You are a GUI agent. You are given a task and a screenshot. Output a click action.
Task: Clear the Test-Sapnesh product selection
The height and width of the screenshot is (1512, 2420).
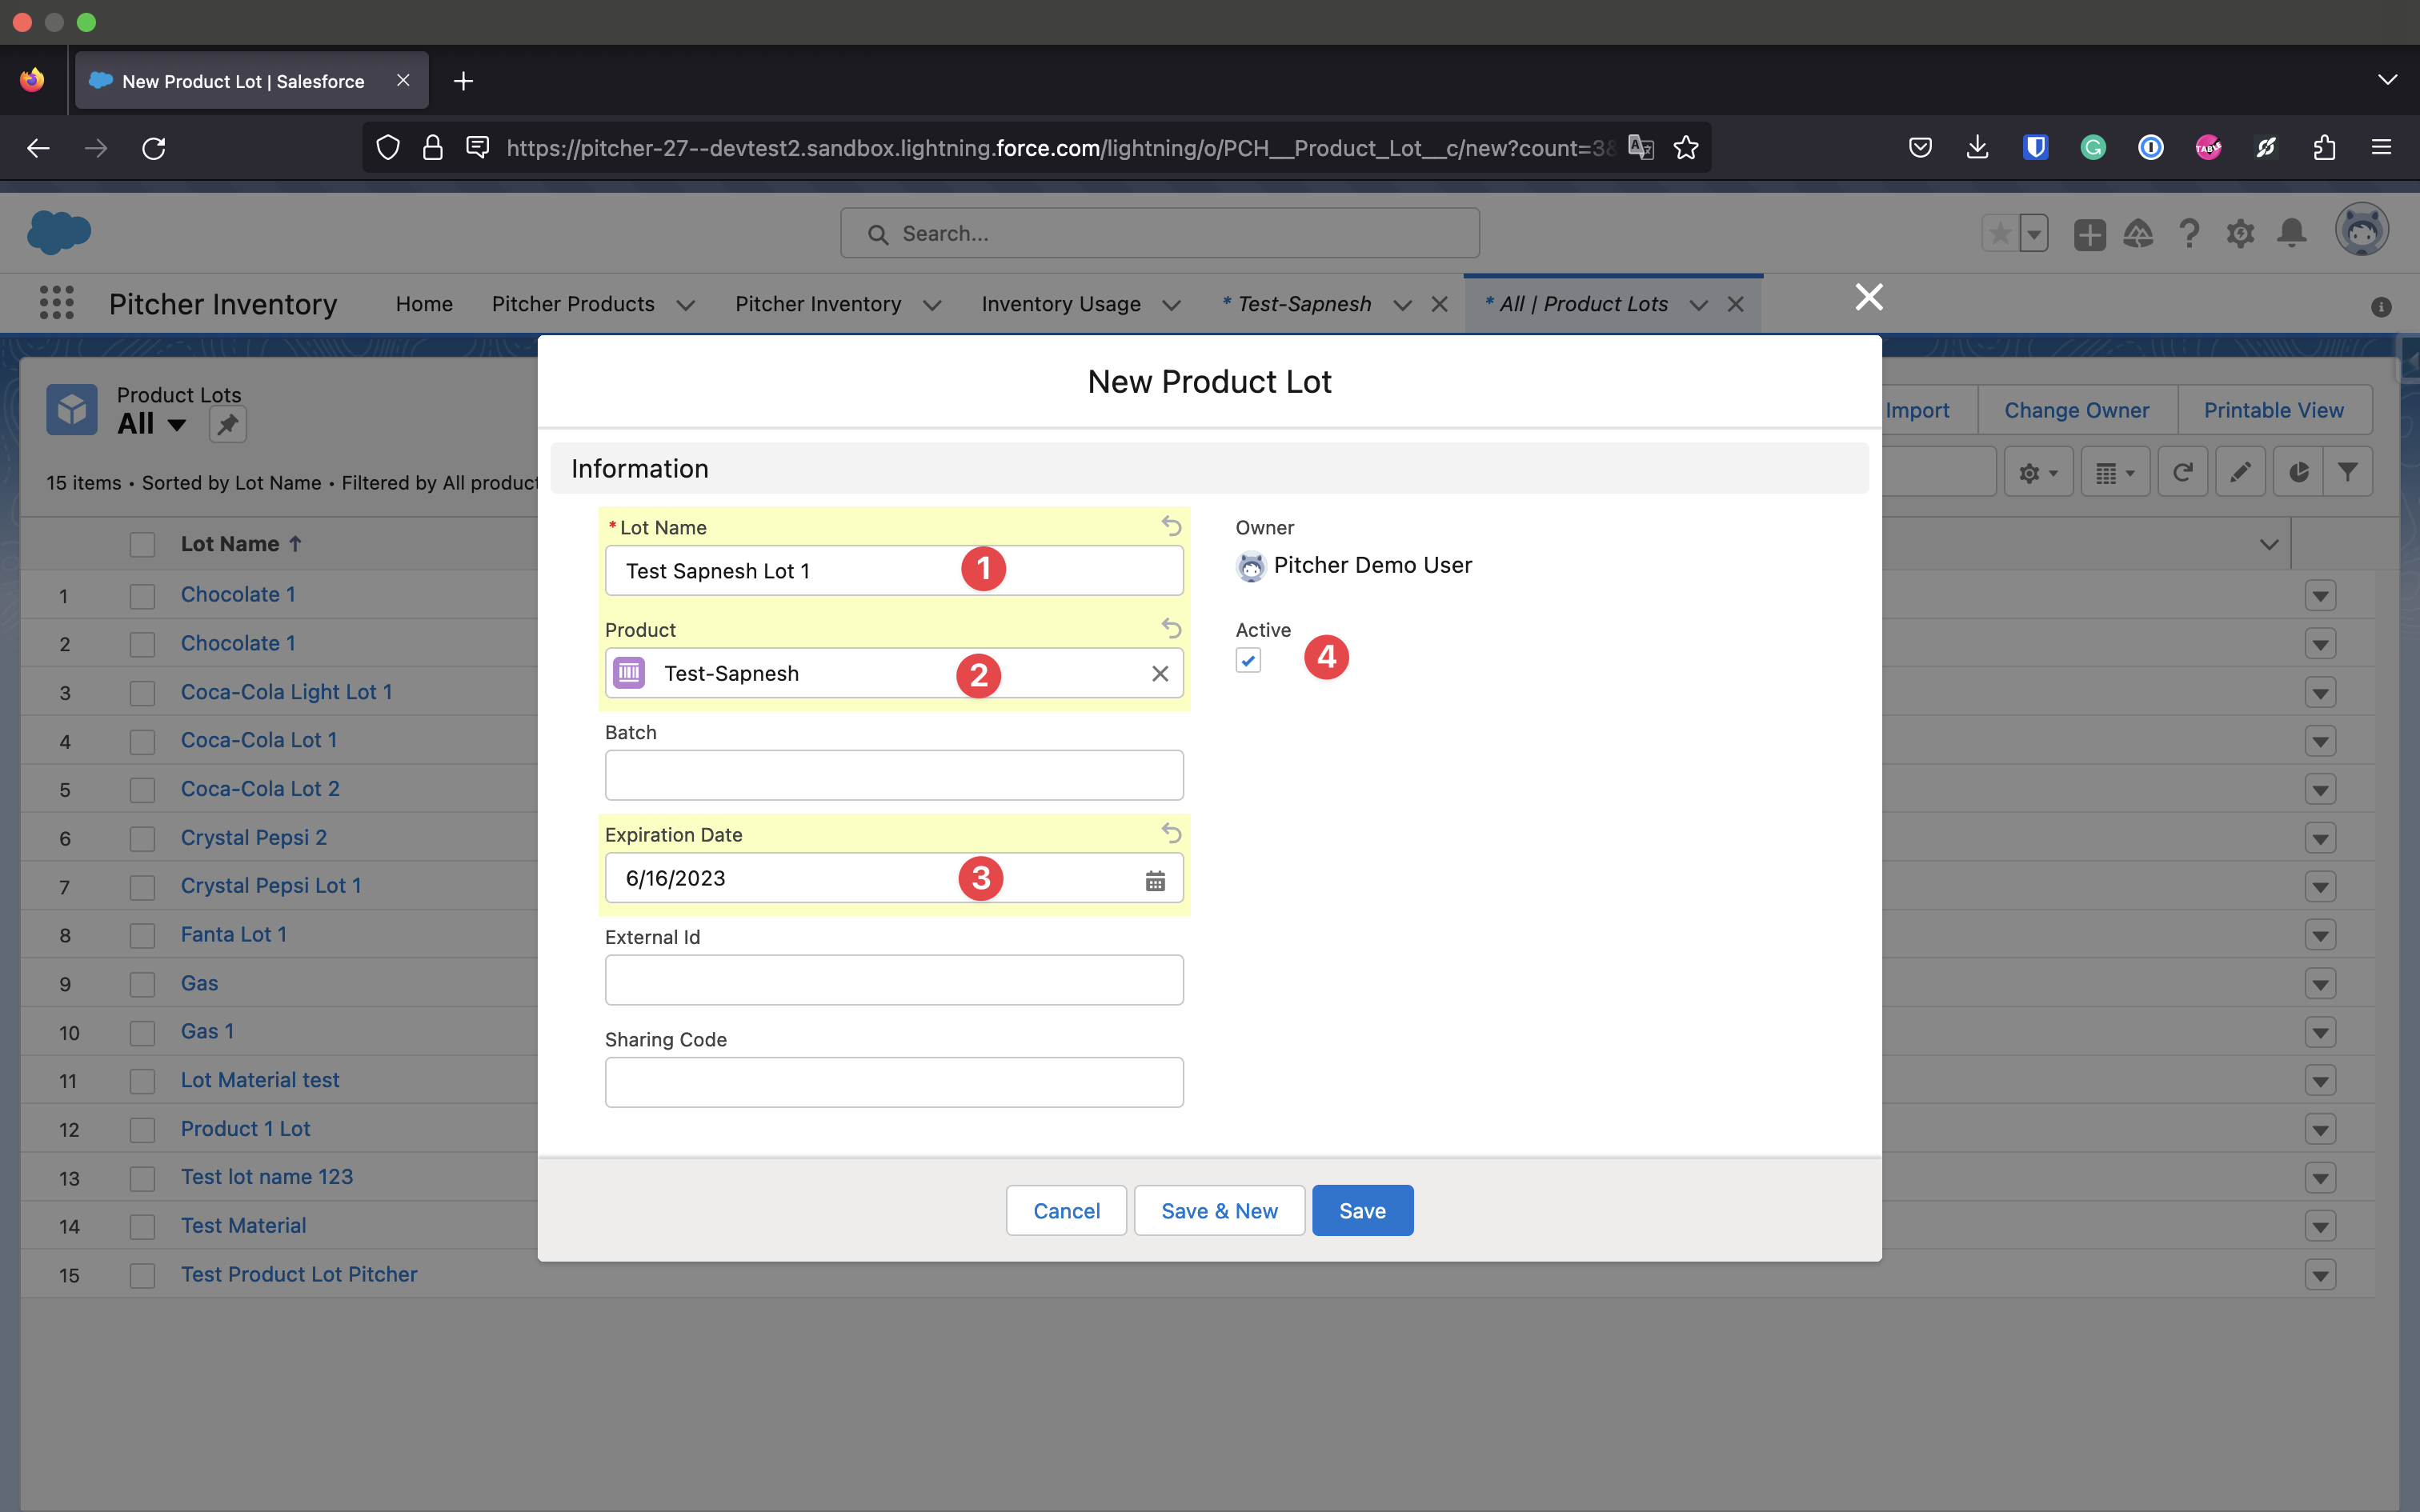(1159, 674)
